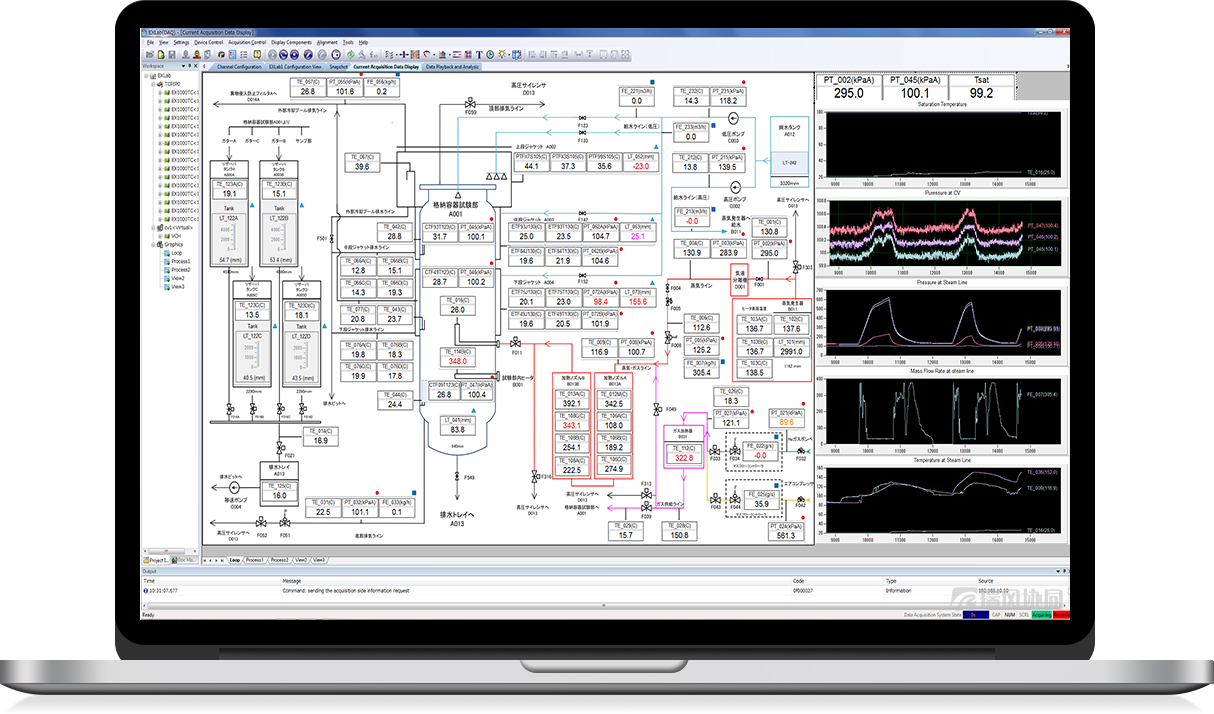Screen dimensions: 1214x714
Task: Select the Text 'T' tool icon
Action: 479,54
